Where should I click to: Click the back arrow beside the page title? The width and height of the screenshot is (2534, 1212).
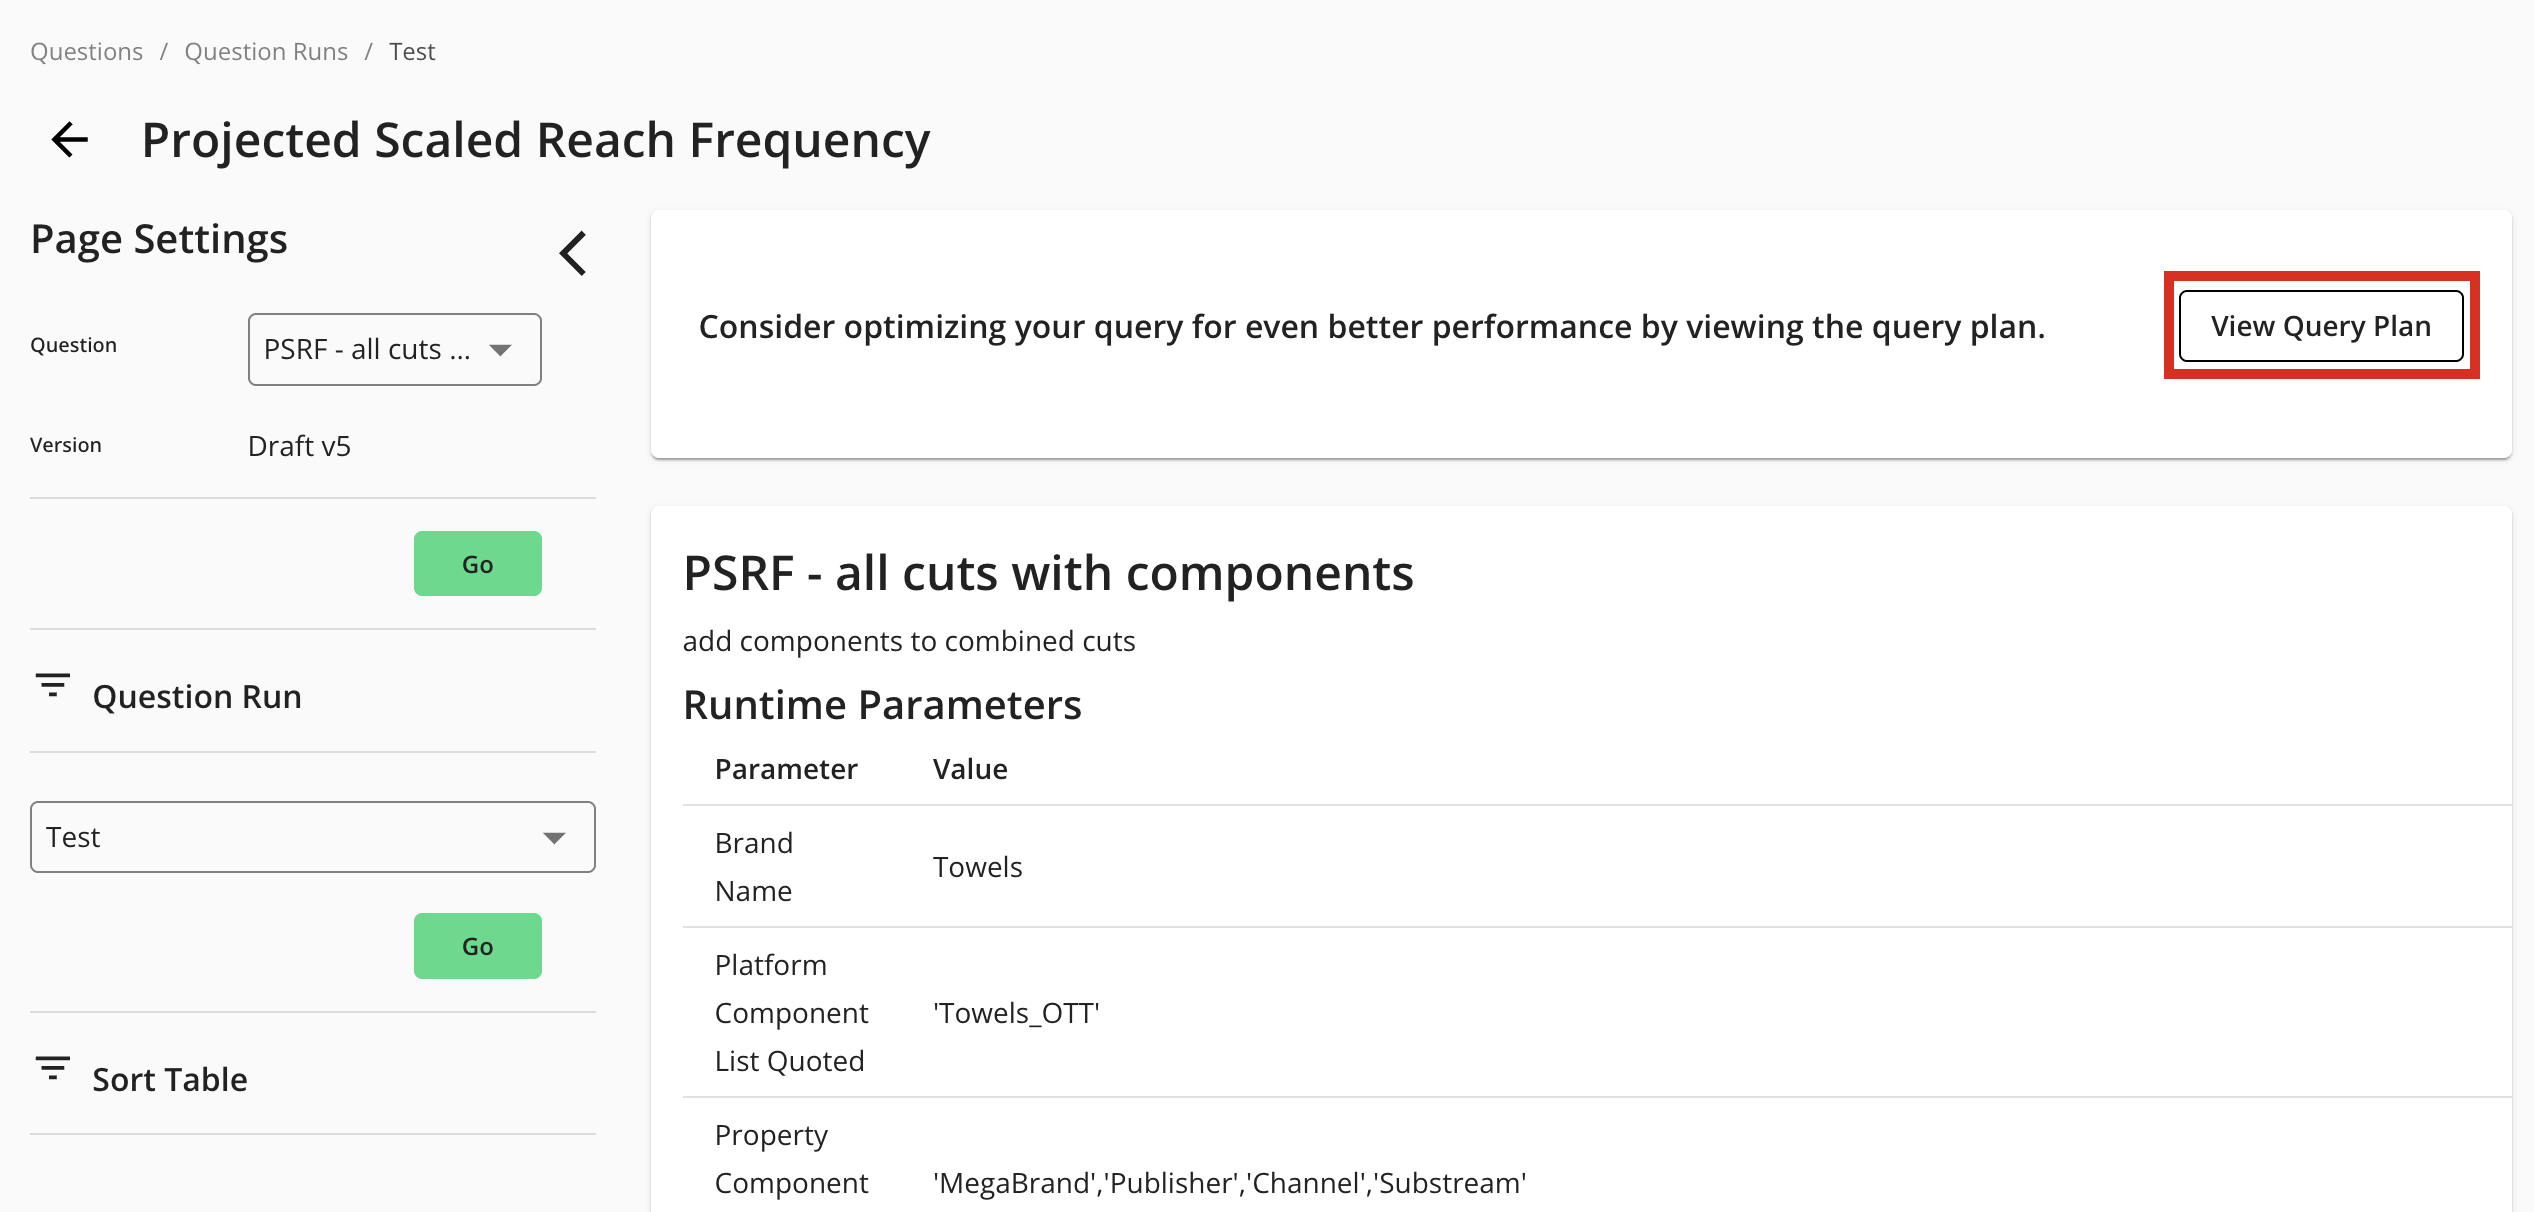70,140
